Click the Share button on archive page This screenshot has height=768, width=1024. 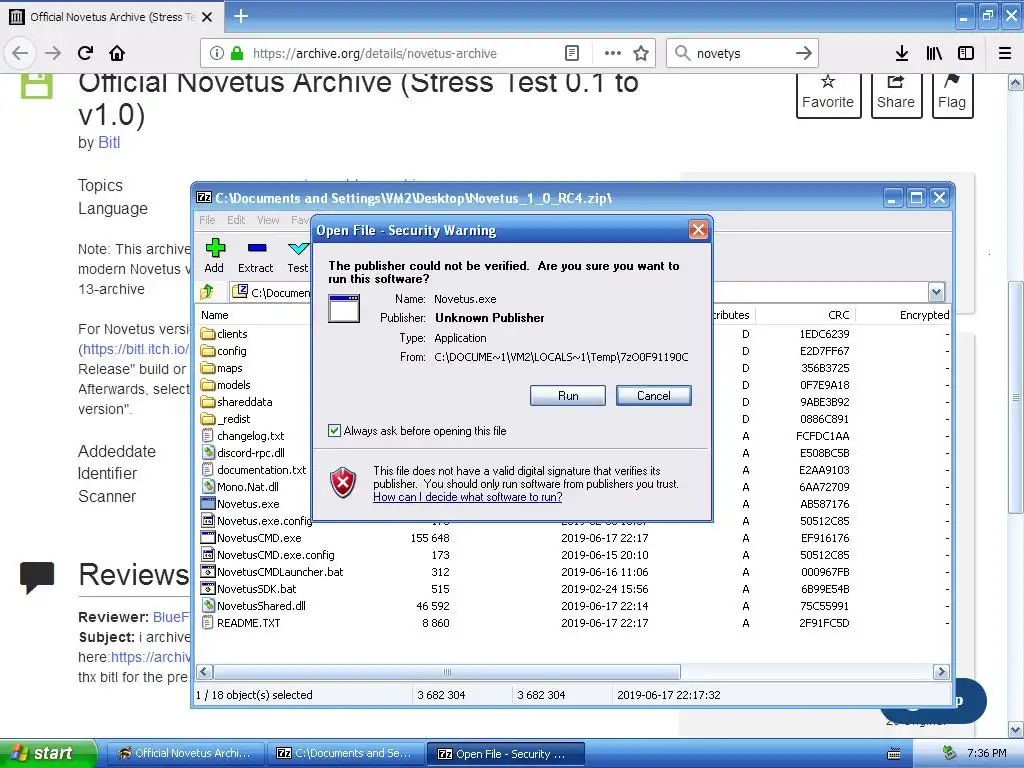tap(896, 95)
